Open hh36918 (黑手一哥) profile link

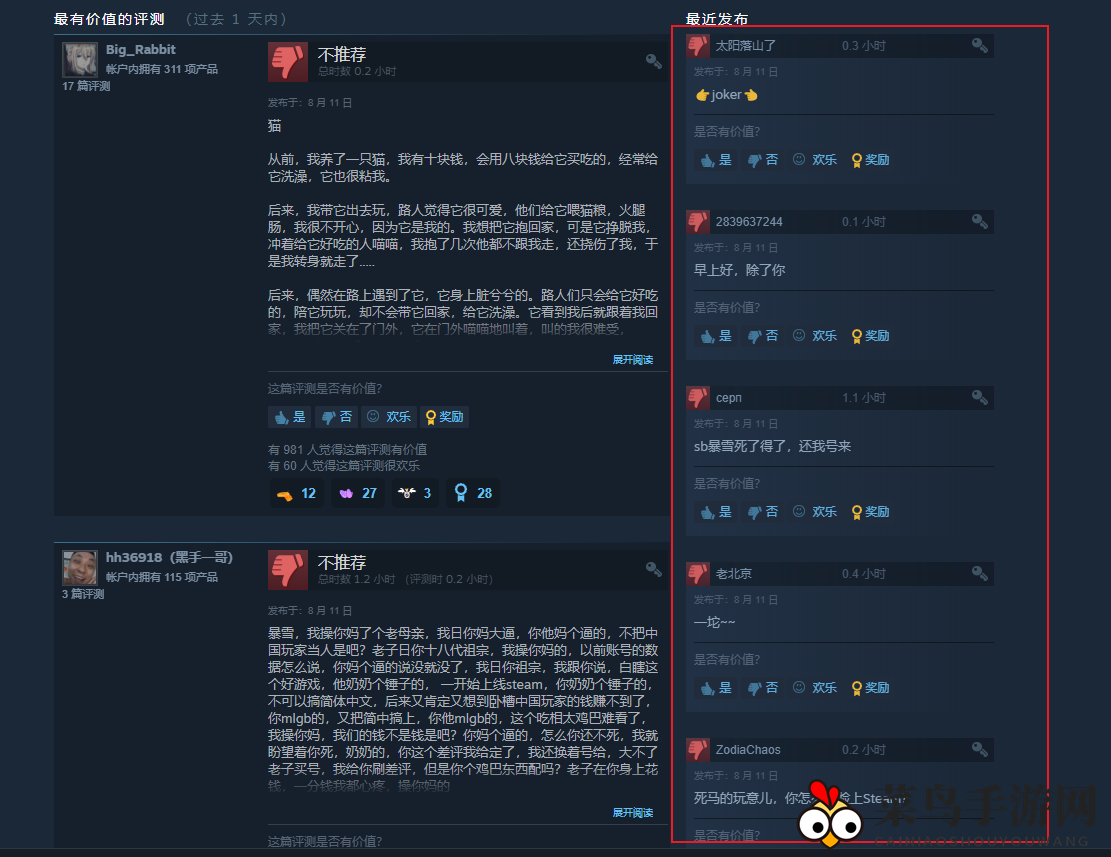click(169, 557)
